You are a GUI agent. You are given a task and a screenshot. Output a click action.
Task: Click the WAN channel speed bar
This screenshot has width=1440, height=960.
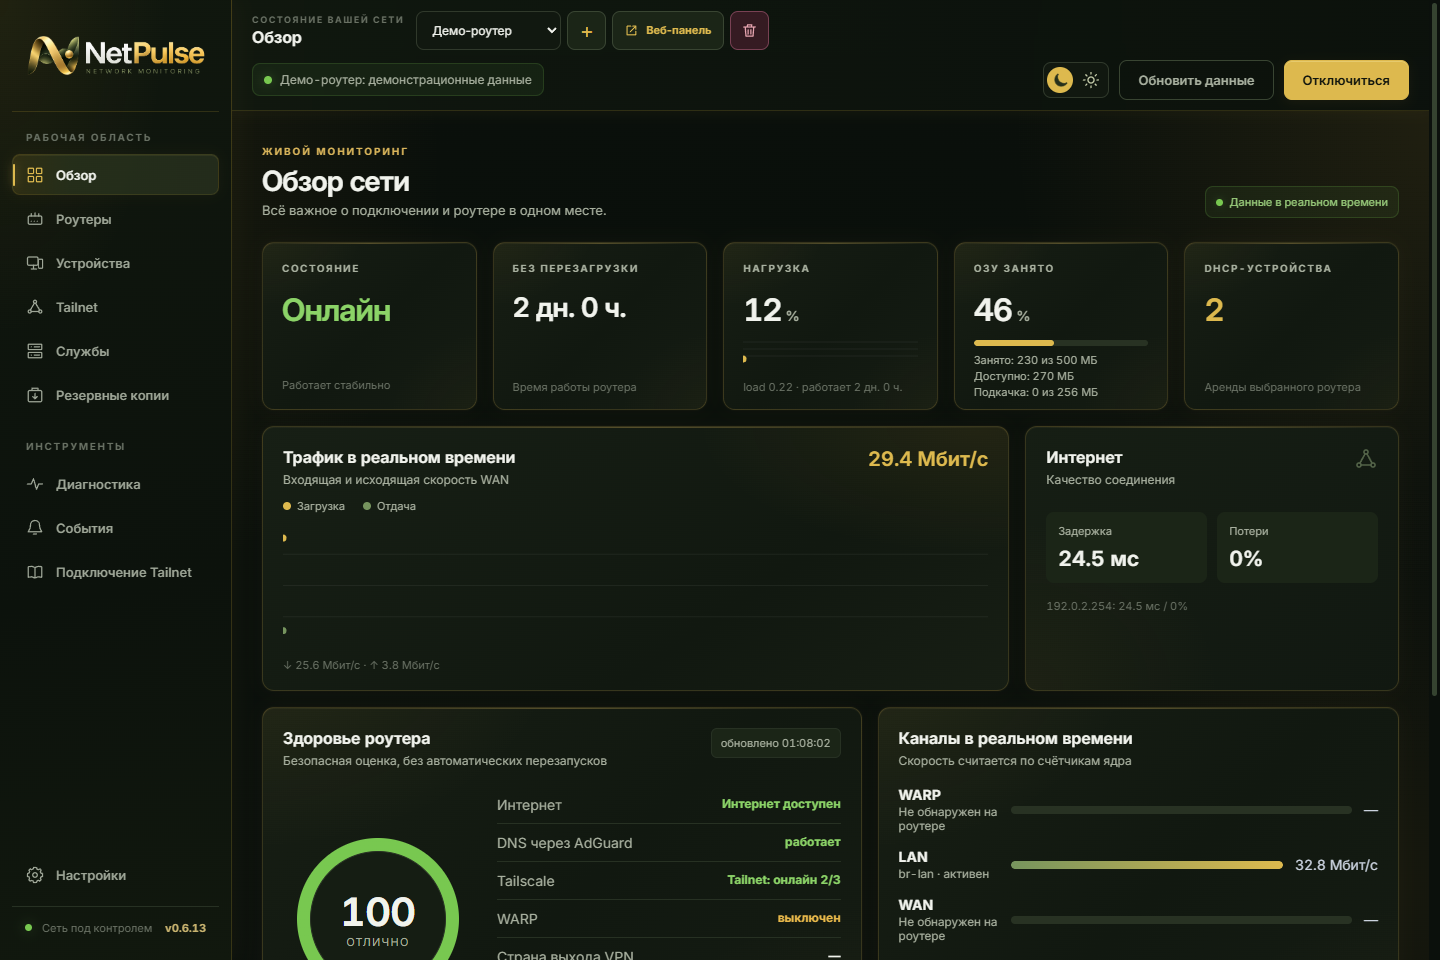(x=1181, y=920)
